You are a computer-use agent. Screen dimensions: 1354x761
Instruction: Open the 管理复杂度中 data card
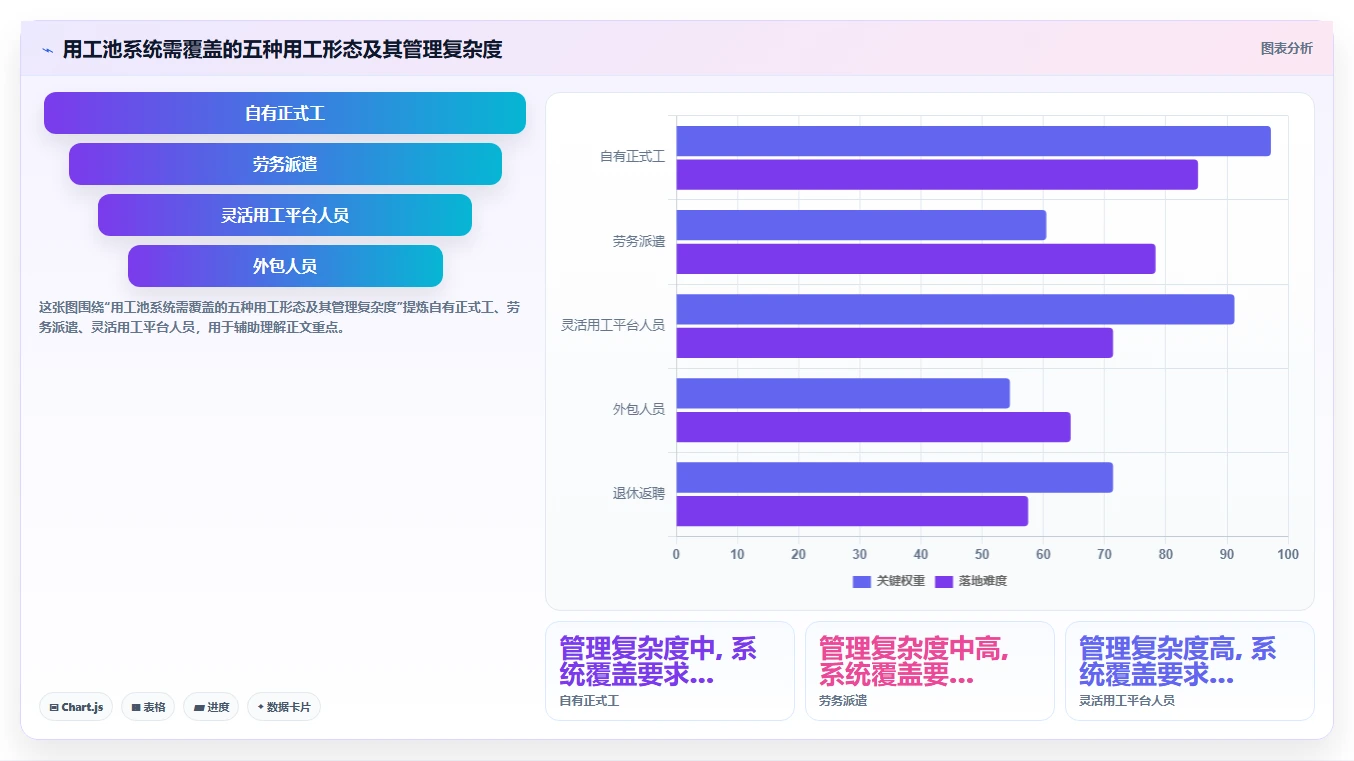coord(670,671)
